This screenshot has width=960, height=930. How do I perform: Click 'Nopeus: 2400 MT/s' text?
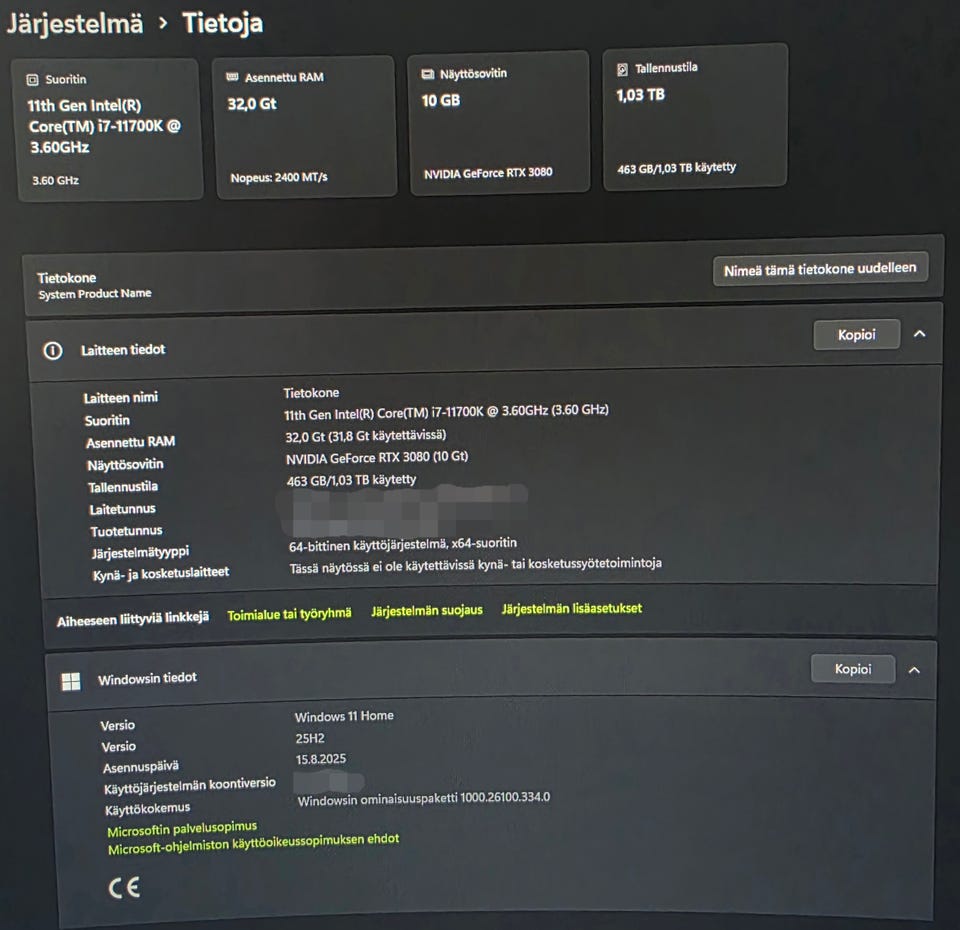[x=279, y=178]
